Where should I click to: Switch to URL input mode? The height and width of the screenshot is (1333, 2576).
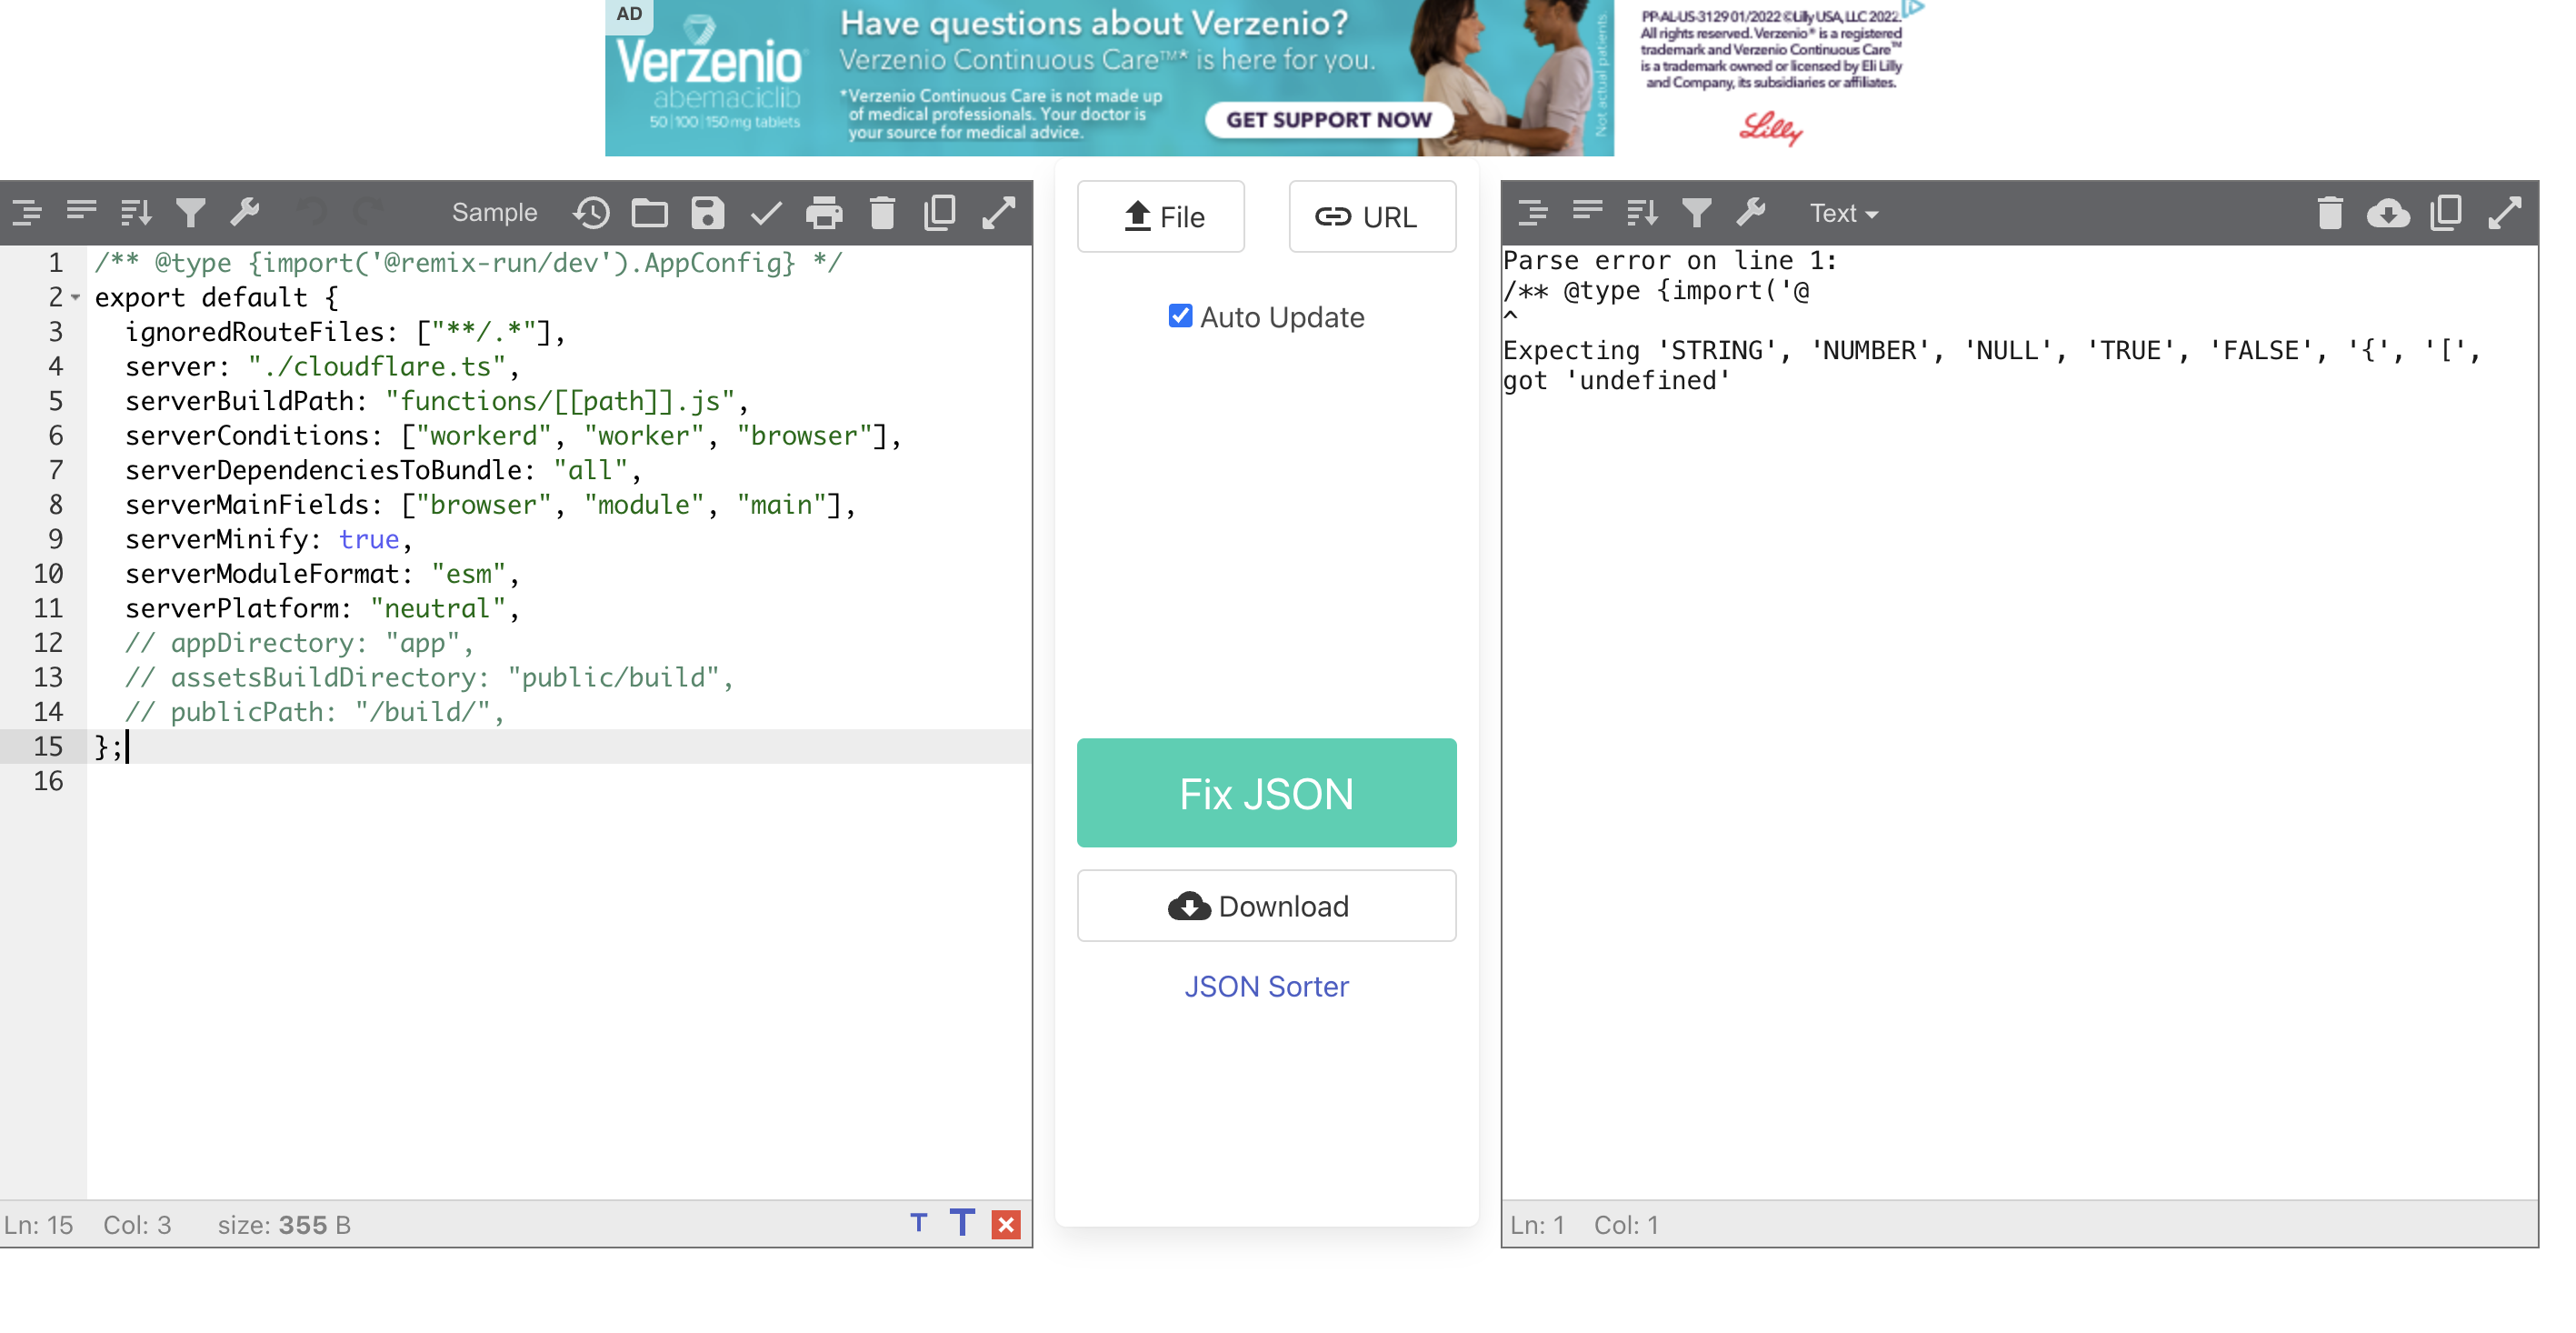(1371, 216)
